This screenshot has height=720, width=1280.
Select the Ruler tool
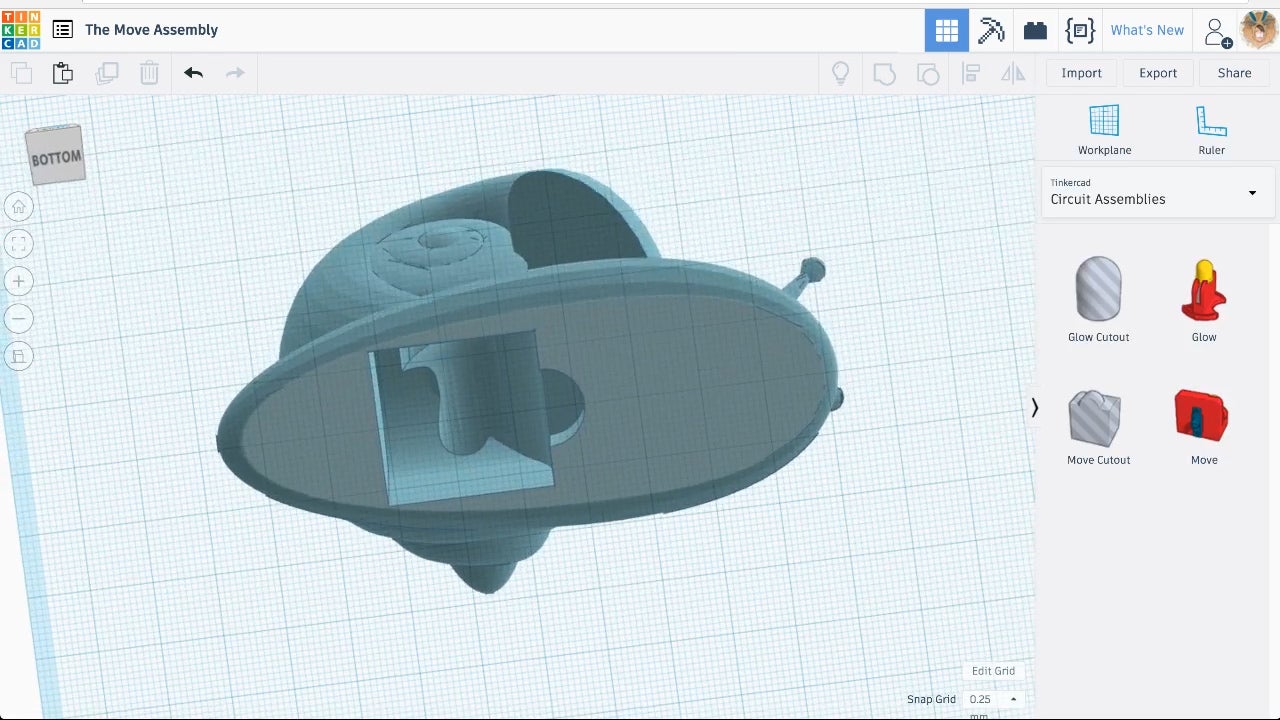(x=1211, y=130)
